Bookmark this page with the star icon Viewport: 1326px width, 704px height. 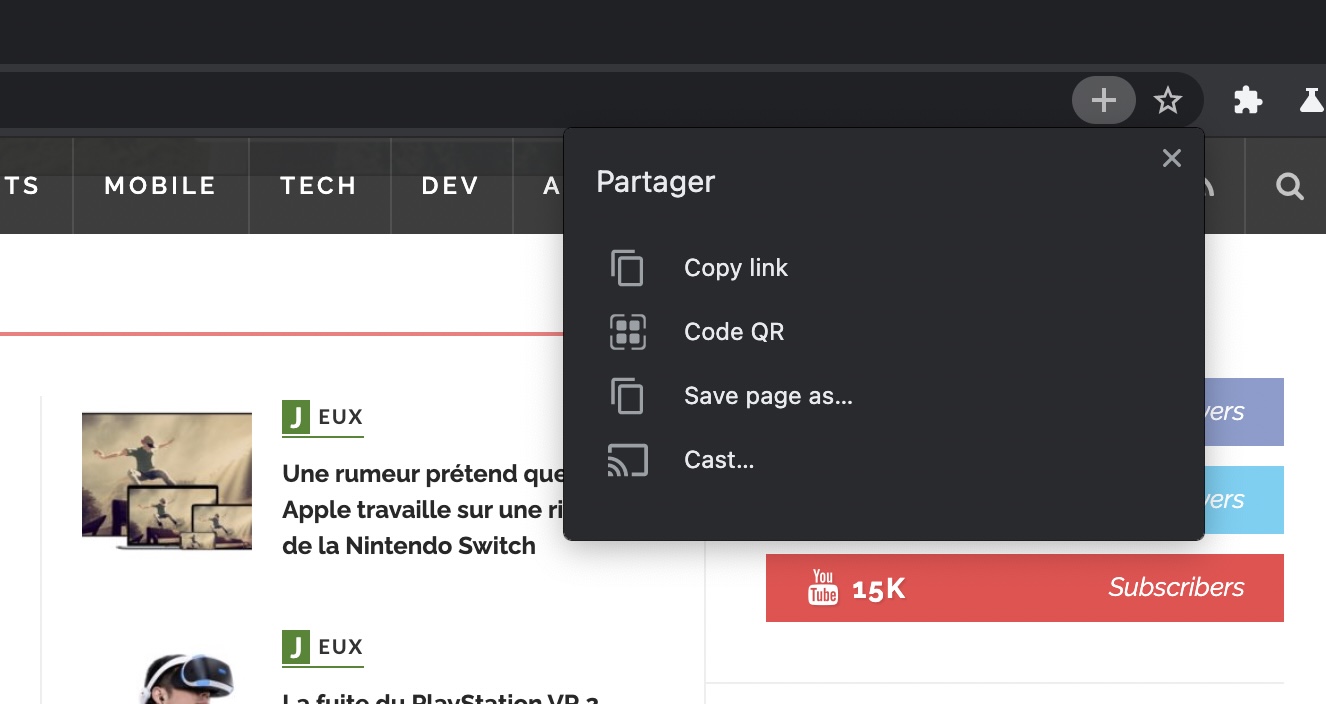pos(1167,100)
